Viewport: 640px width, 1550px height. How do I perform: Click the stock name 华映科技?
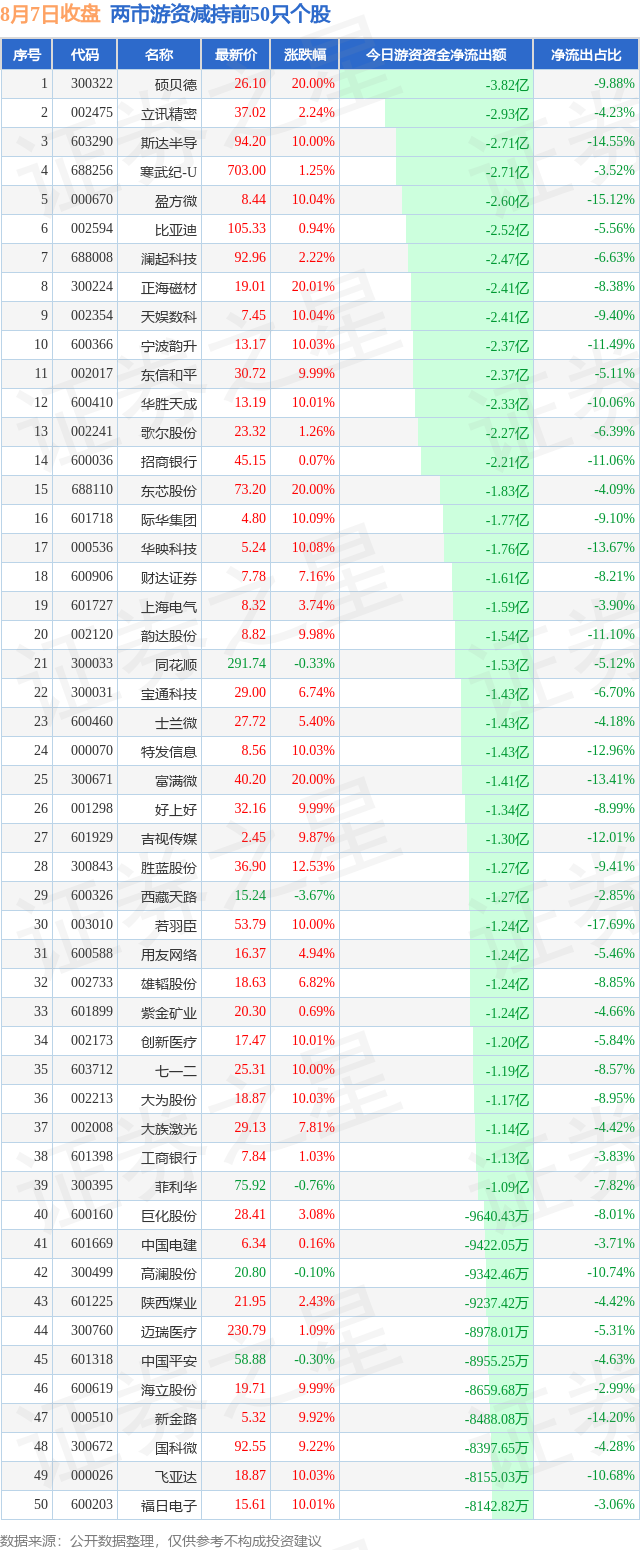169,548
